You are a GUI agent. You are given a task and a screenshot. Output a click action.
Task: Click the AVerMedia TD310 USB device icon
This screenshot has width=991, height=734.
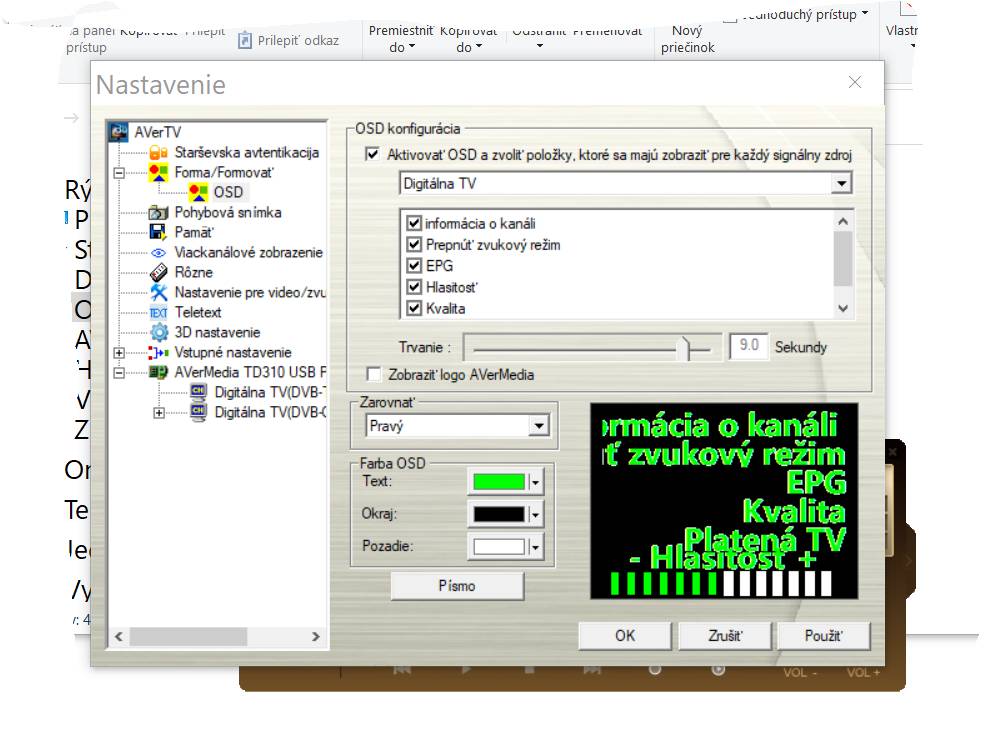click(x=159, y=372)
